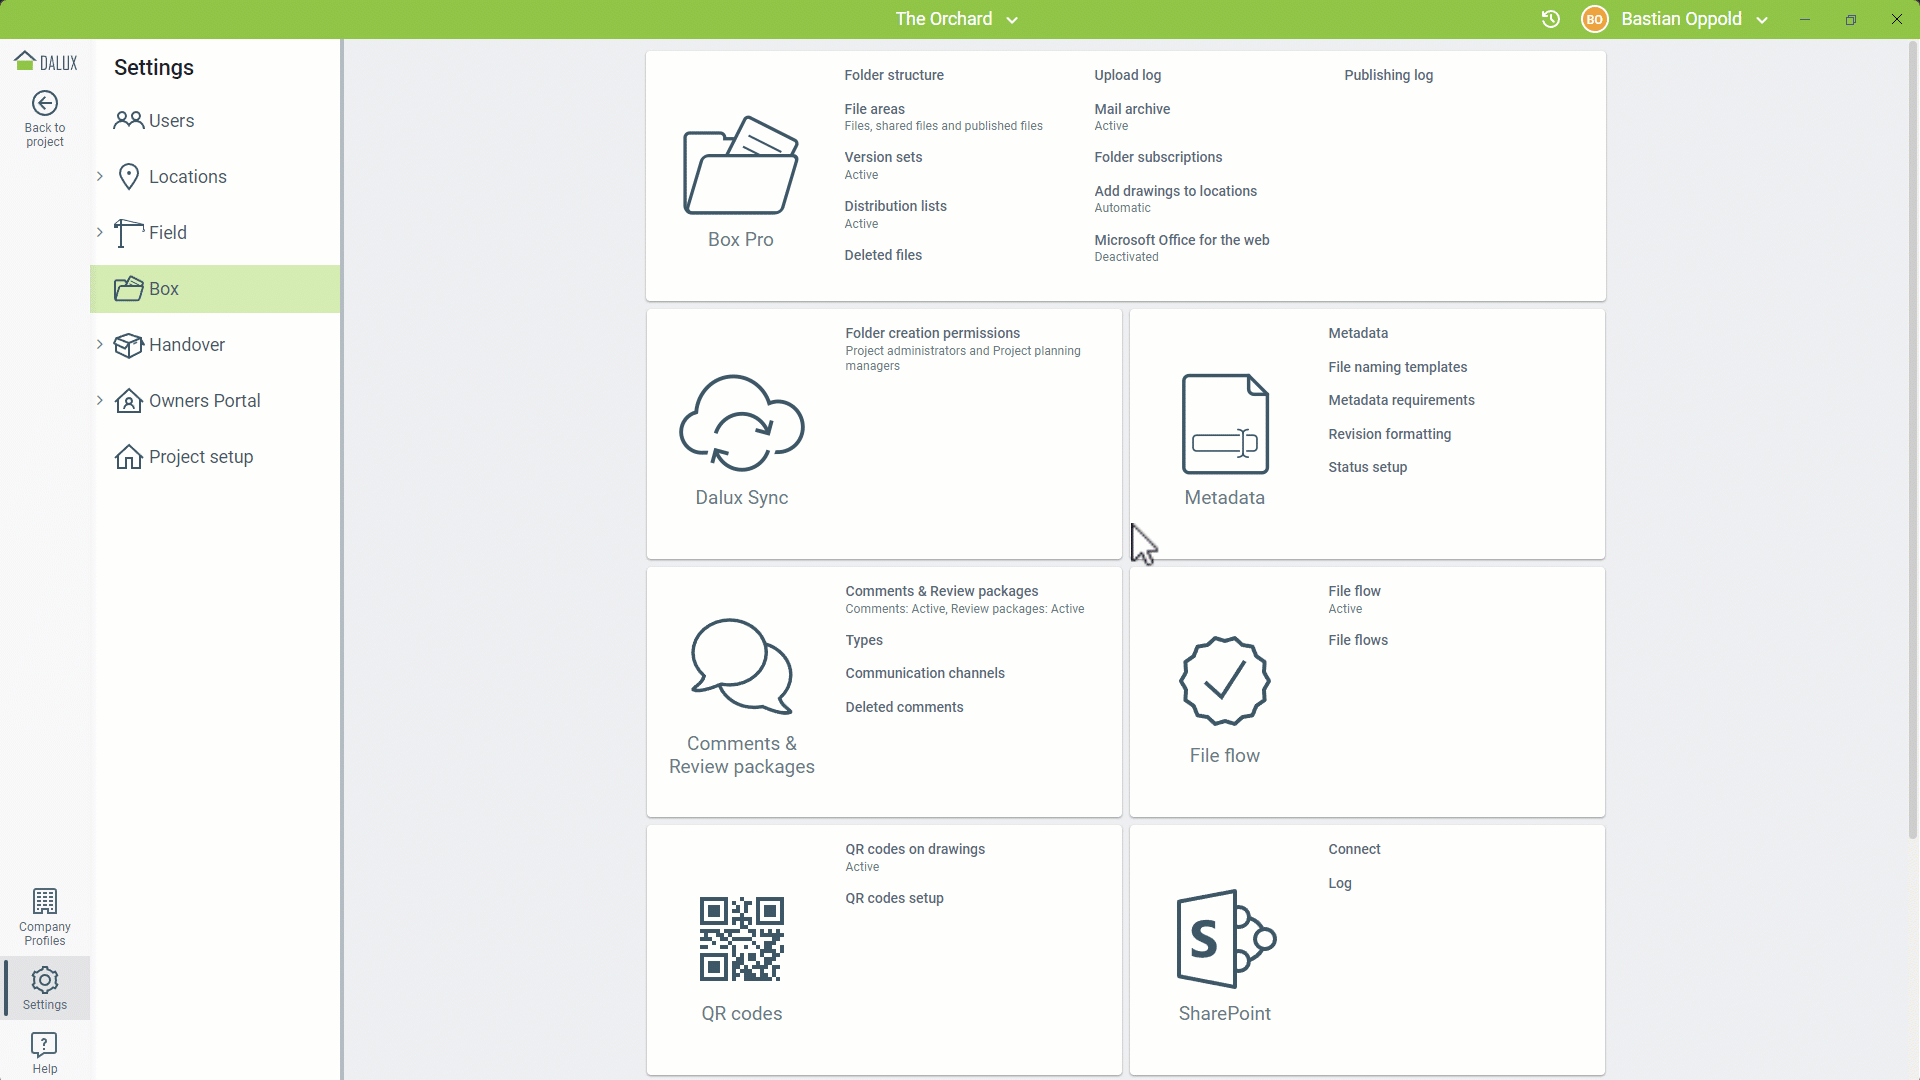
Task: Open The Orchard project dropdown
Action: tap(955, 19)
